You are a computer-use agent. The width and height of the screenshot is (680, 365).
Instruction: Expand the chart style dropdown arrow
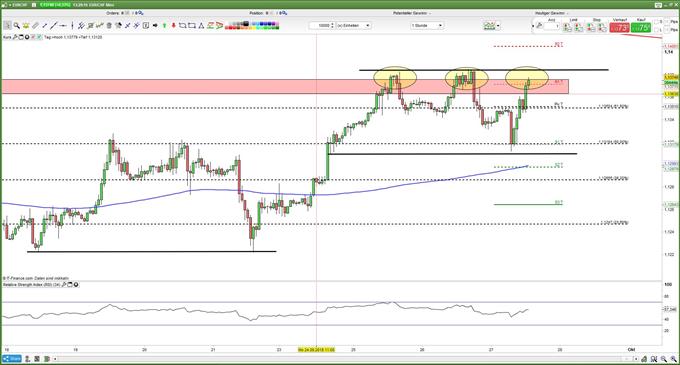tap(498, 26)
